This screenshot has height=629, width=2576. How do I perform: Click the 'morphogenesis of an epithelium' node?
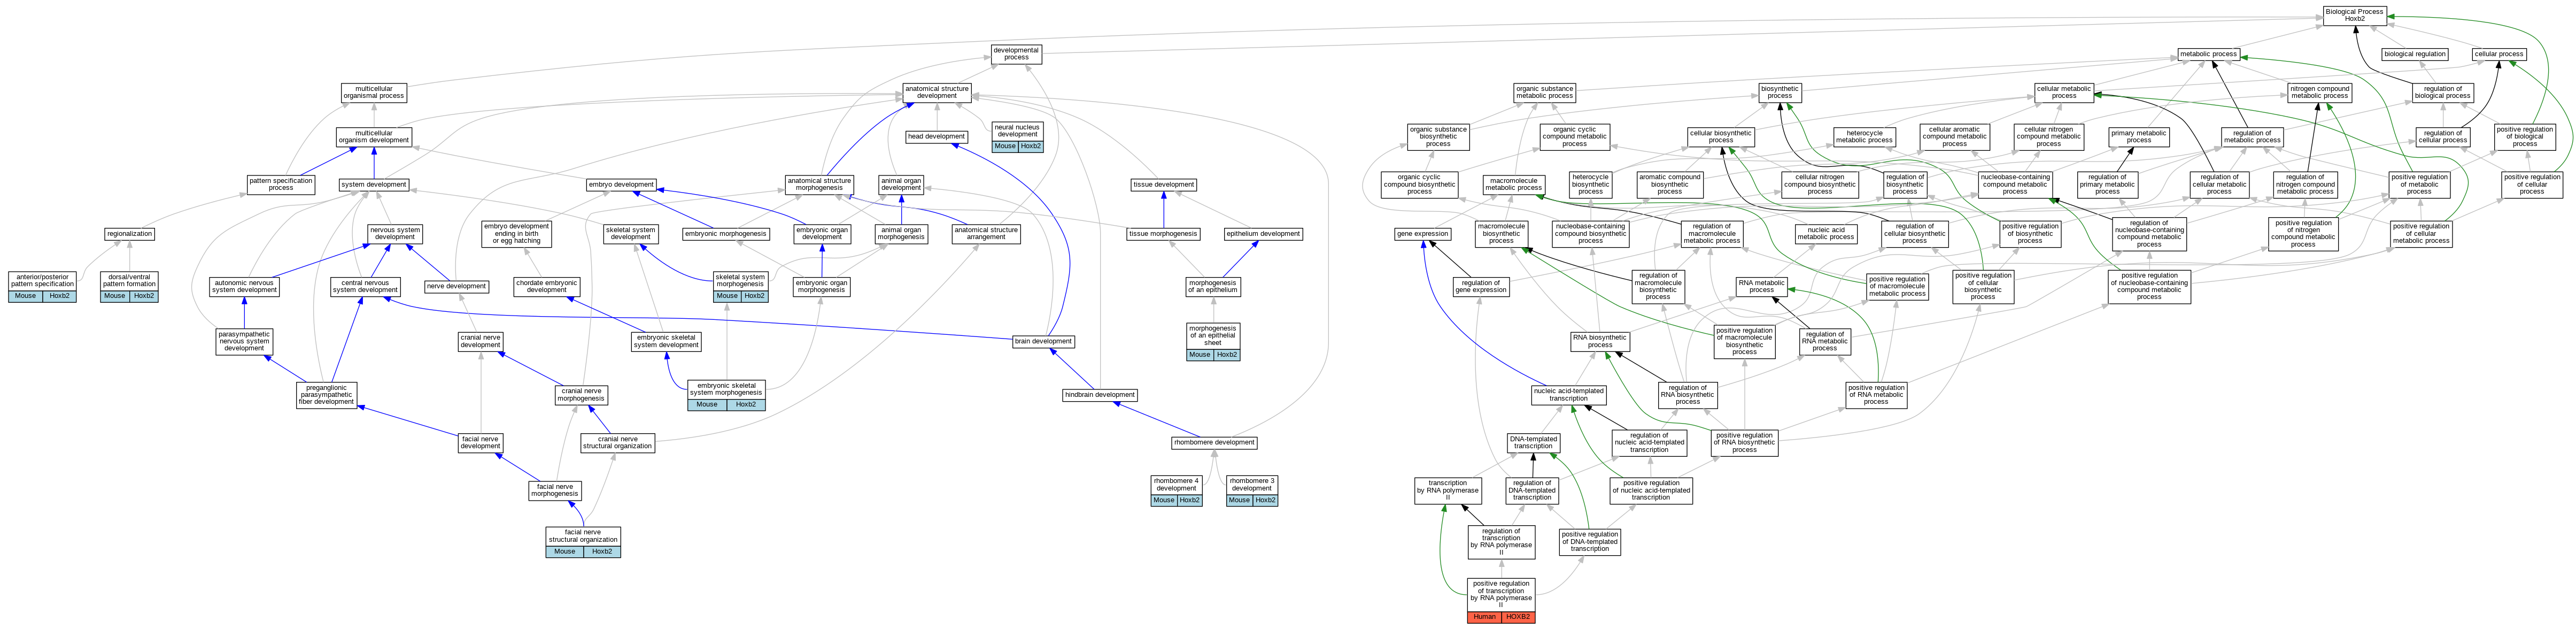pos(1213,287)
